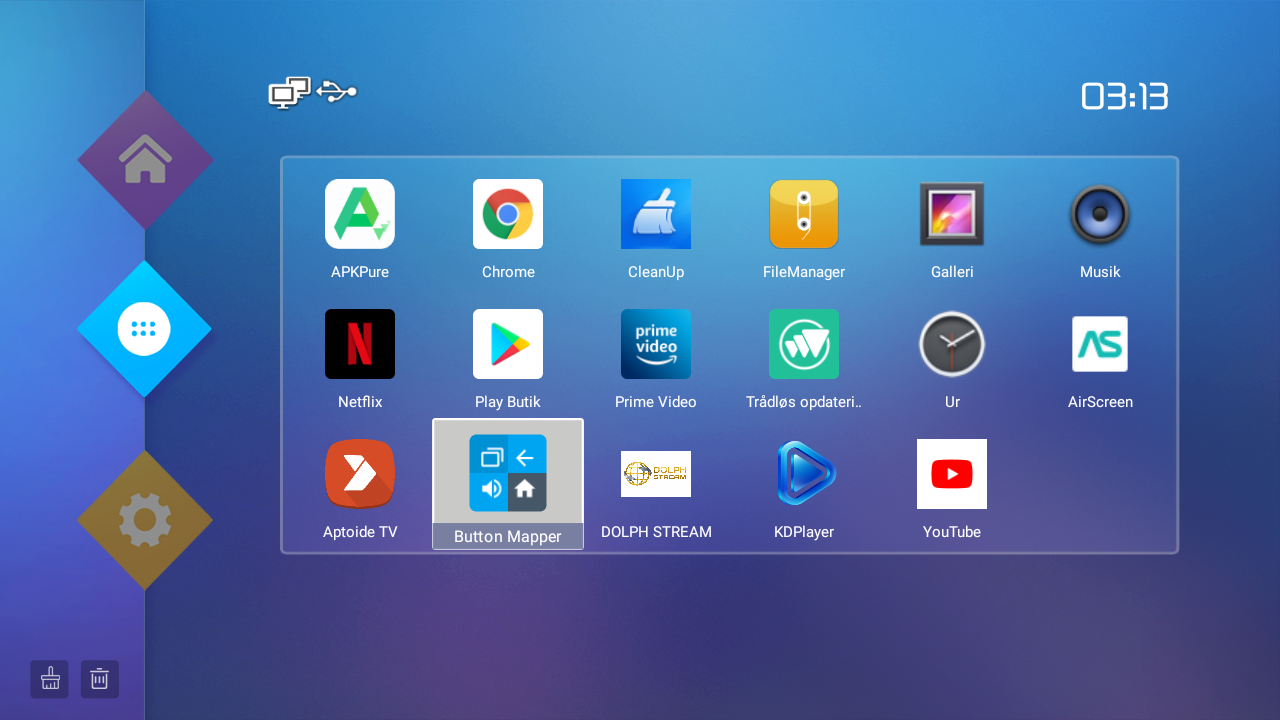Image resolution: width=1280 pixels, height=720 pixels.
Task: Go to Home via sidebar diamond
Action: [x=145, y=160]
